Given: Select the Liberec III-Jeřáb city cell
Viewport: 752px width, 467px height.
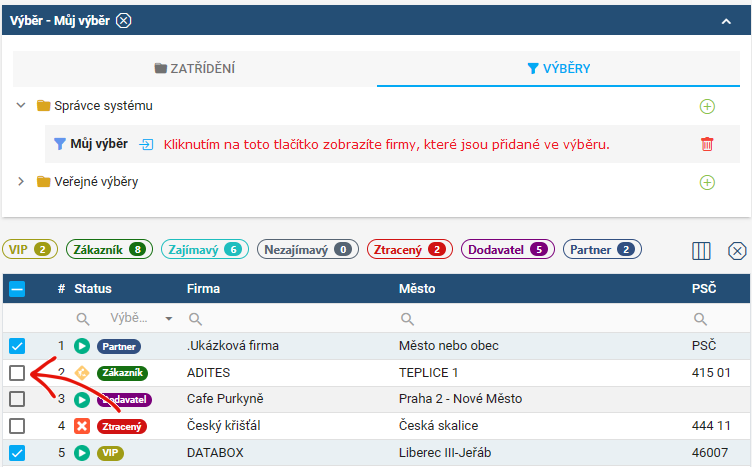Looking at the screenshot, I should click(445, 453).
